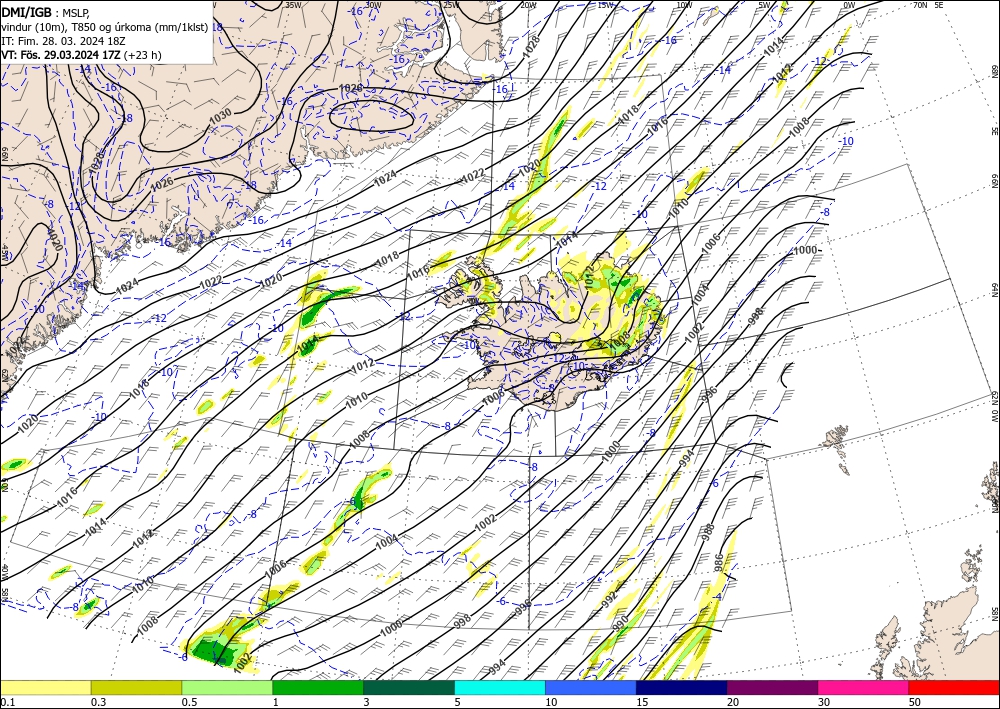Pick the dark green 3–5 legend swatch
The image size is (1000, 709).
pyautogui.click(x=409, y=688)
